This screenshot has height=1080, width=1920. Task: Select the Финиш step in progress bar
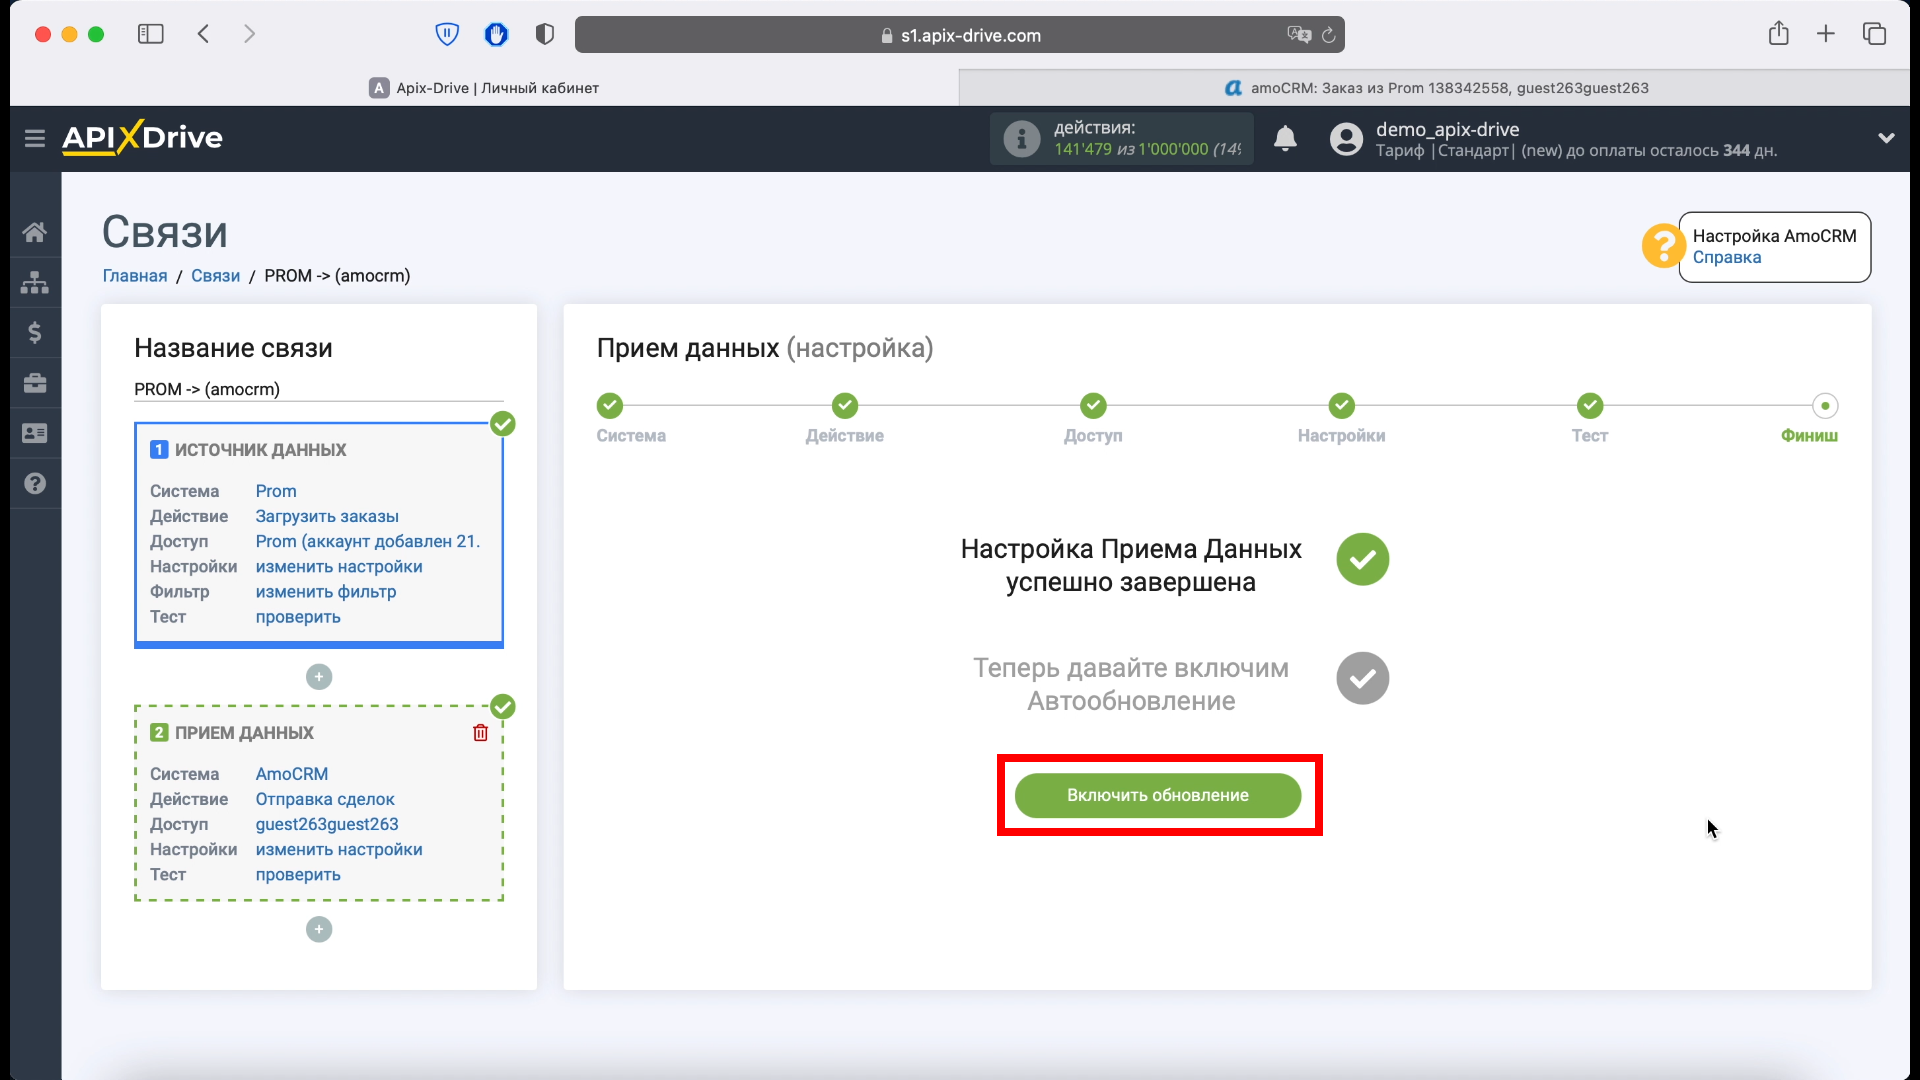[x=1825, y=406]
